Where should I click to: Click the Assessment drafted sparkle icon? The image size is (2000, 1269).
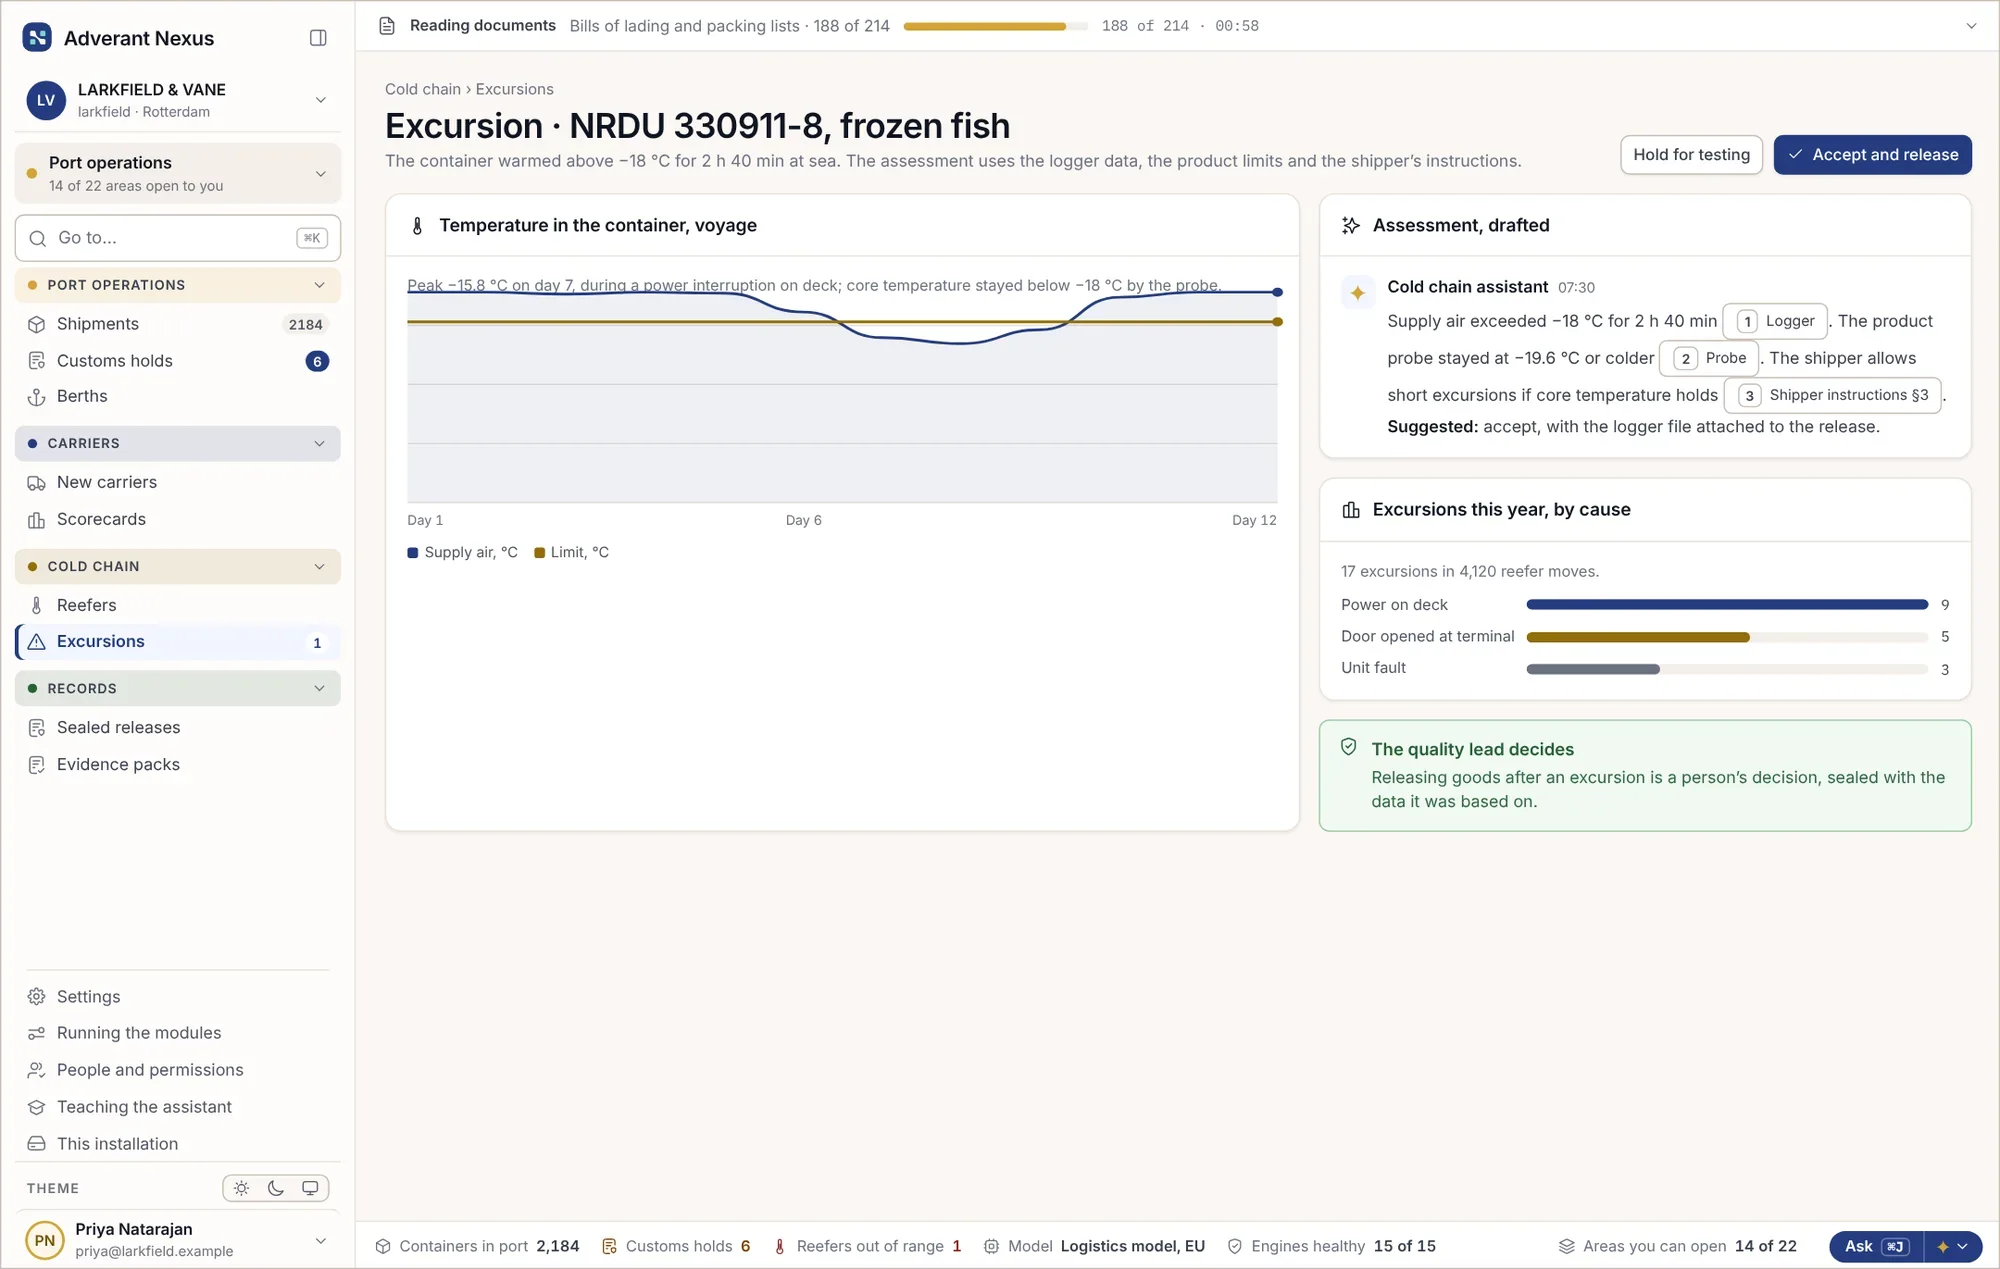[x=1351, y=226]
